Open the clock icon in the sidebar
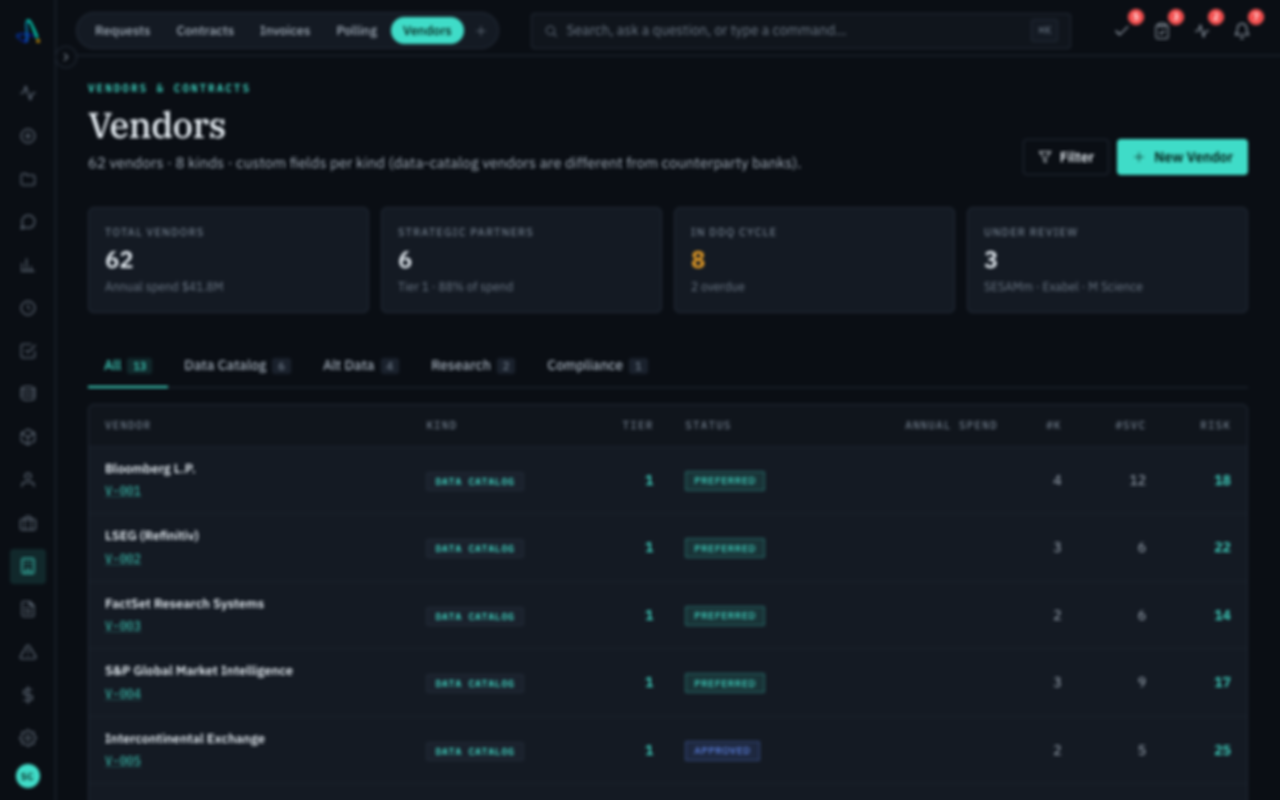This screenshot has width=1280, height=800. [28, 308]
